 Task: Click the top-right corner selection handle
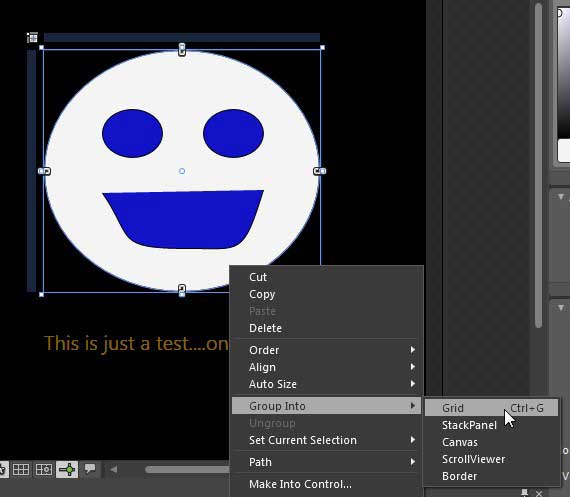tap(322, 48)
